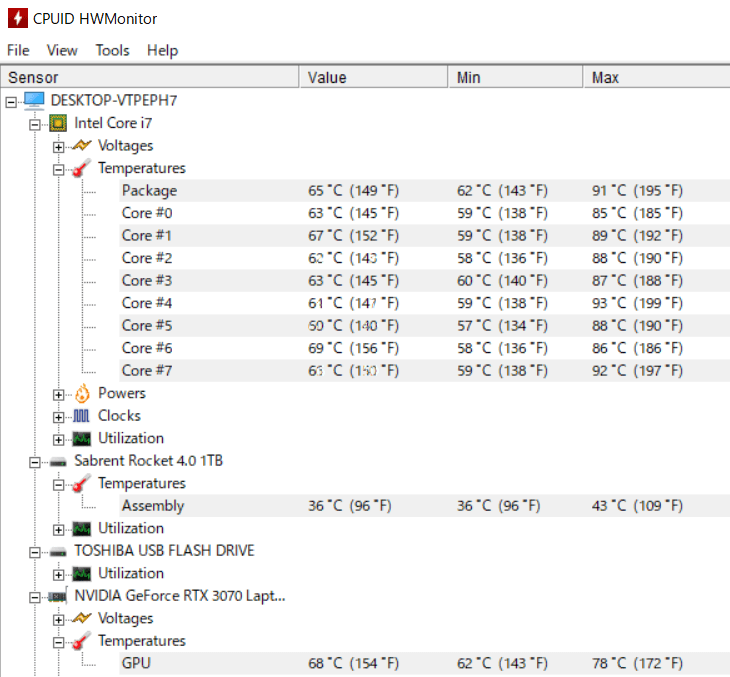The height and width of the screenshot is (677, 730).
Task: Select the Core #6 row
Action: click(x=425, y=348)
